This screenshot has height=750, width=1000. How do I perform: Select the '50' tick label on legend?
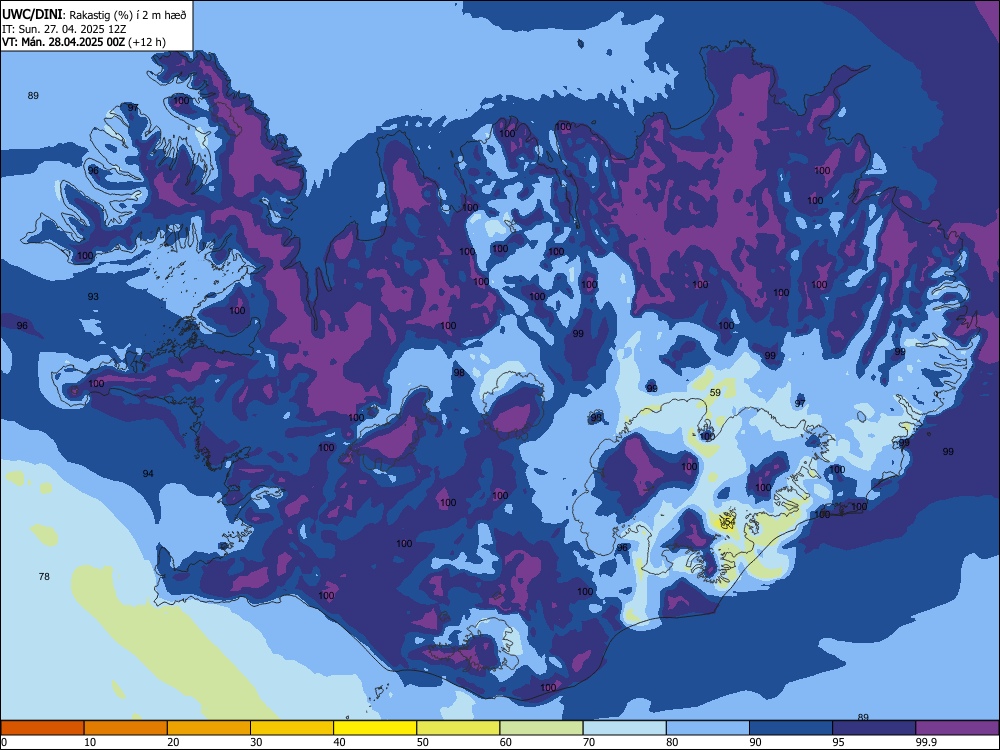[x=422, y=742]
